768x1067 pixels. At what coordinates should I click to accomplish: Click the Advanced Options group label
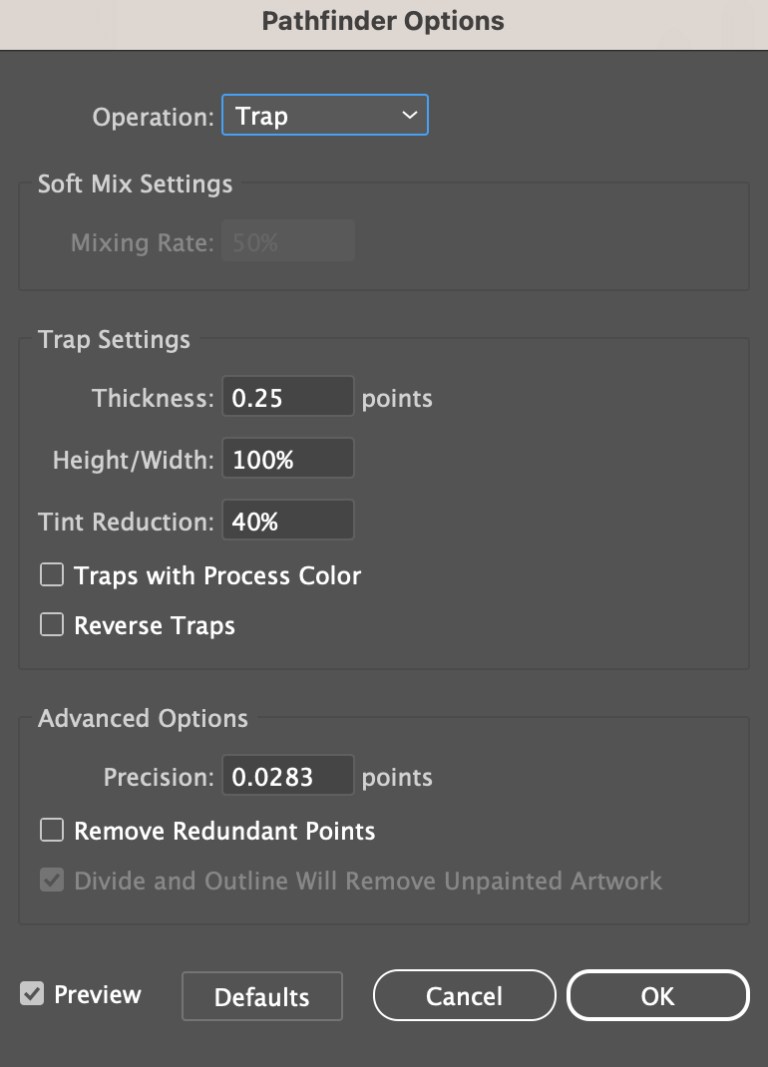(142, 718)
